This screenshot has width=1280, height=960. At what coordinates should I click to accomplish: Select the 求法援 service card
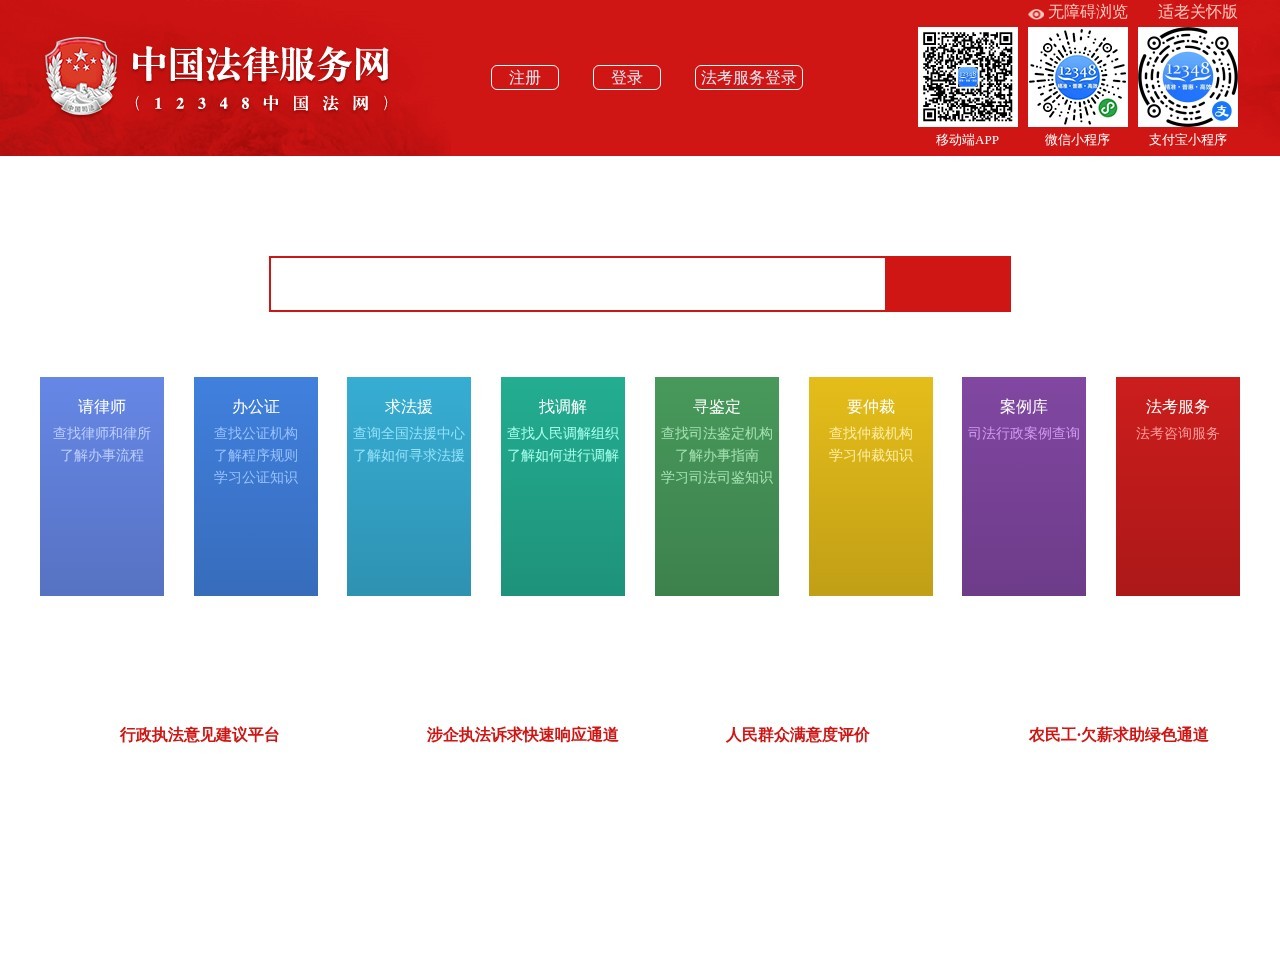[x=409, y=486]
